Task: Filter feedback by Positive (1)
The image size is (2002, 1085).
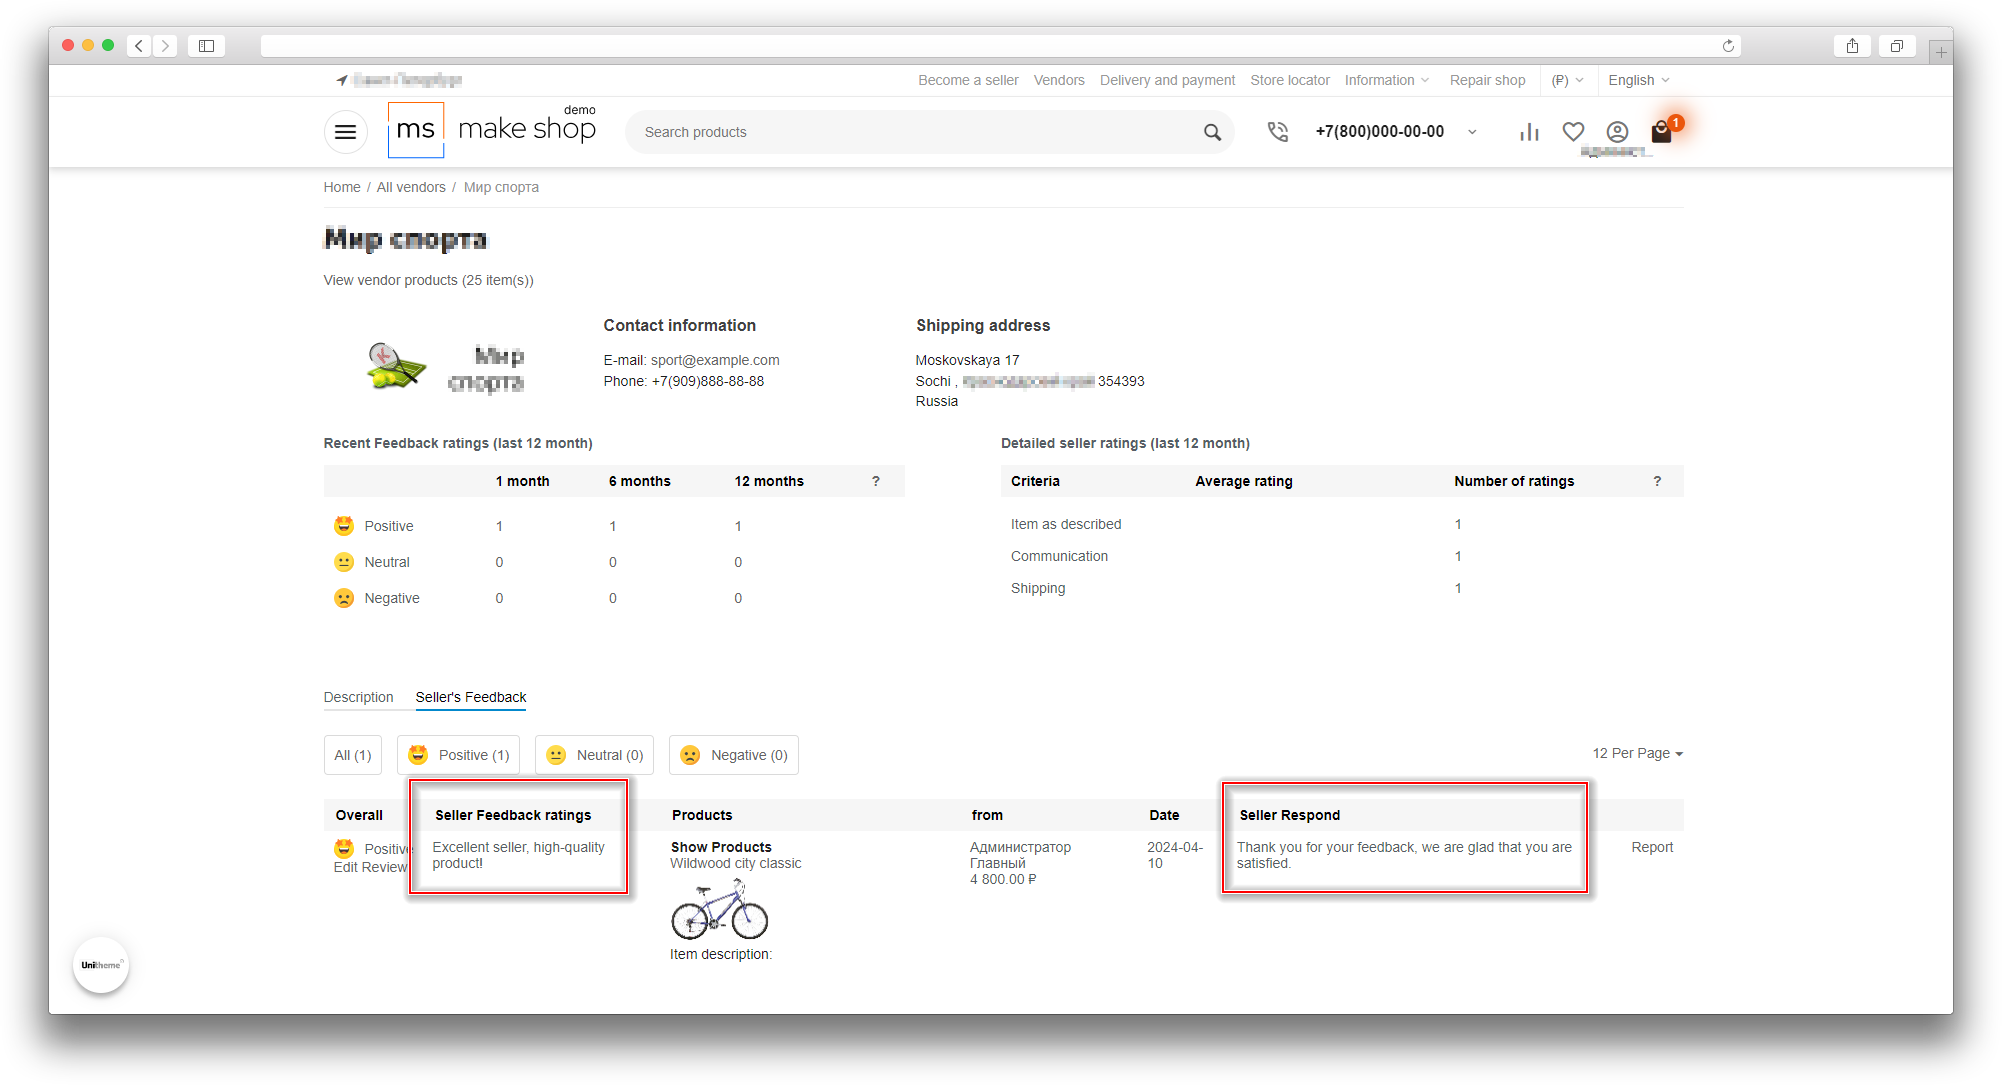Action: coord(460,755)
